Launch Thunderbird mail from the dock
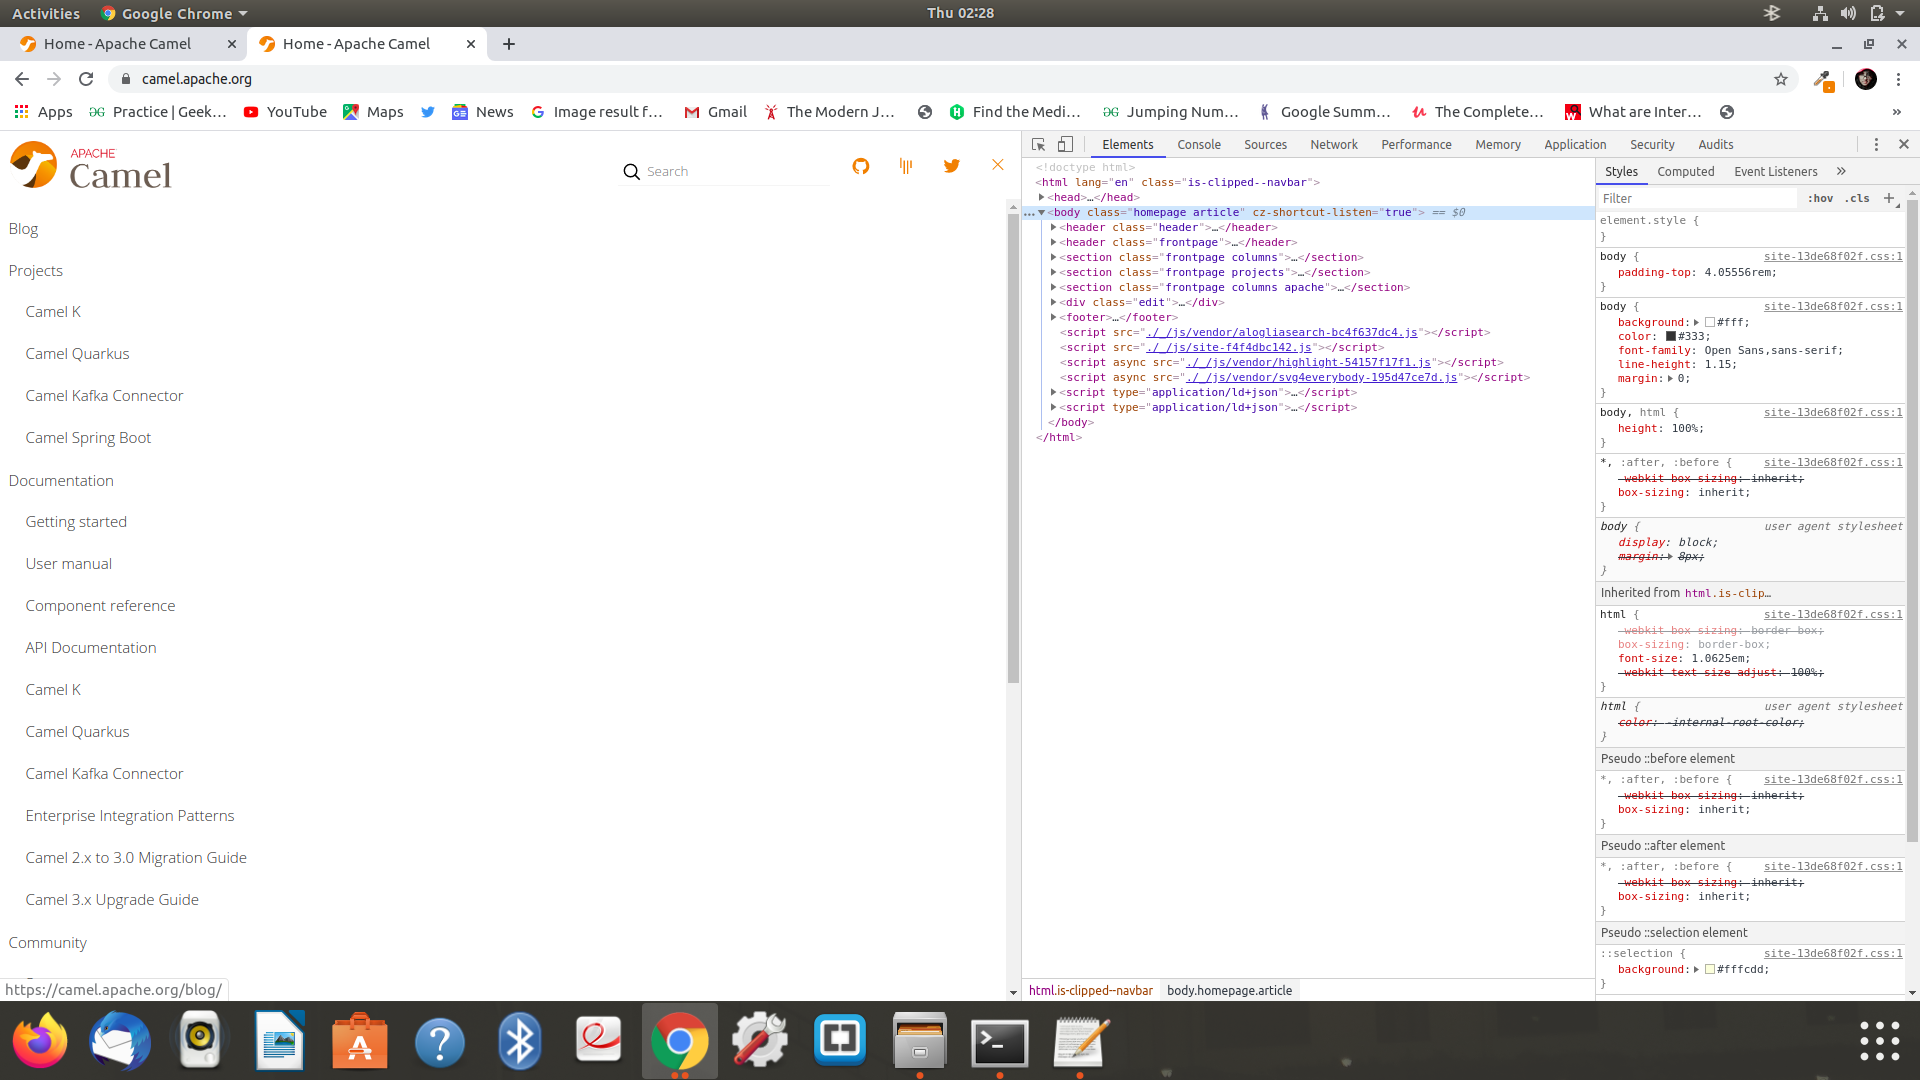The image size is (1920, 1080). tap(120, 1040)
